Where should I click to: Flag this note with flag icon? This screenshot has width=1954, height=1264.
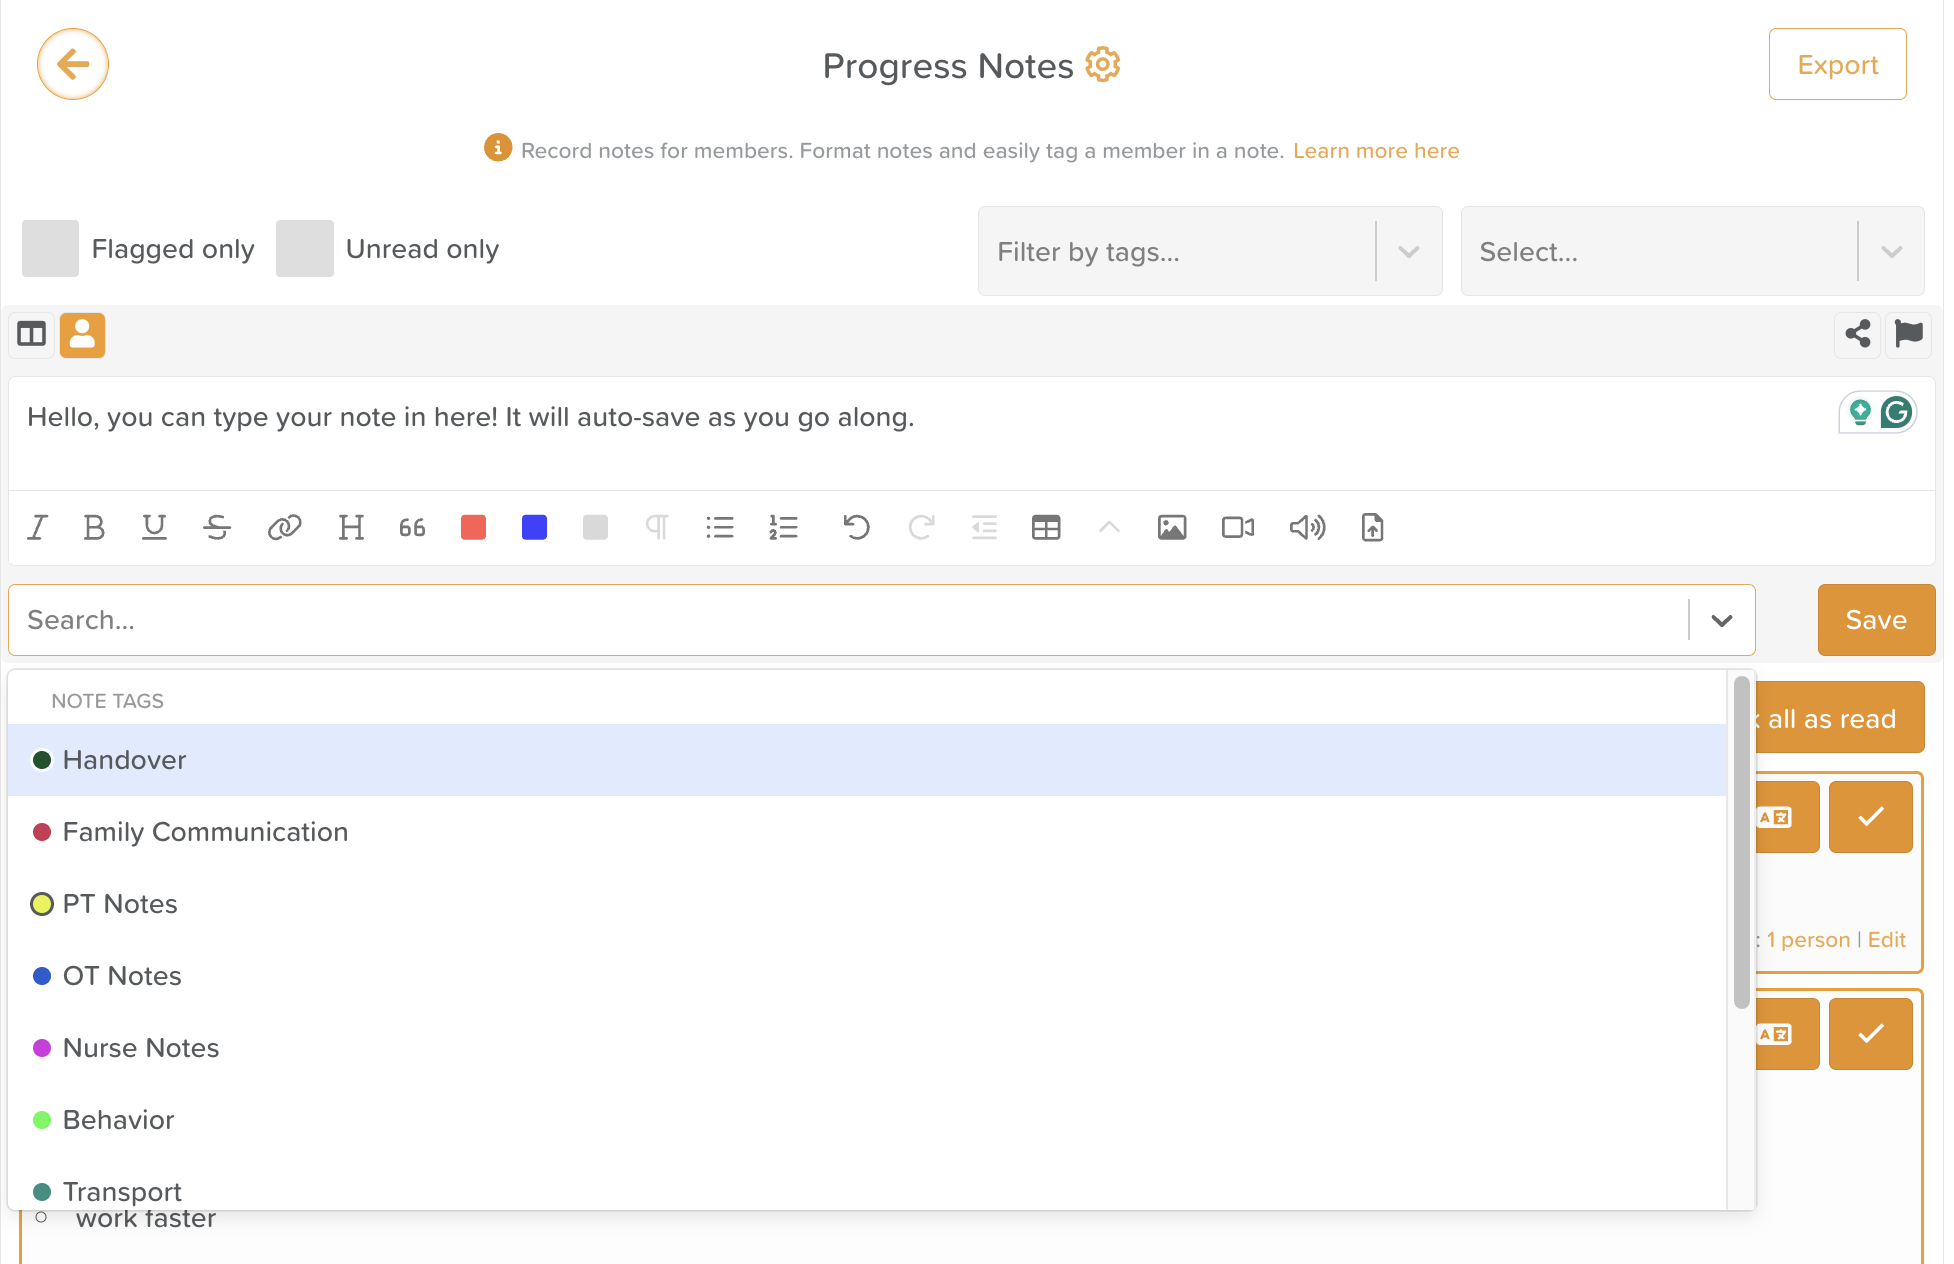(x=1908, y=334)
